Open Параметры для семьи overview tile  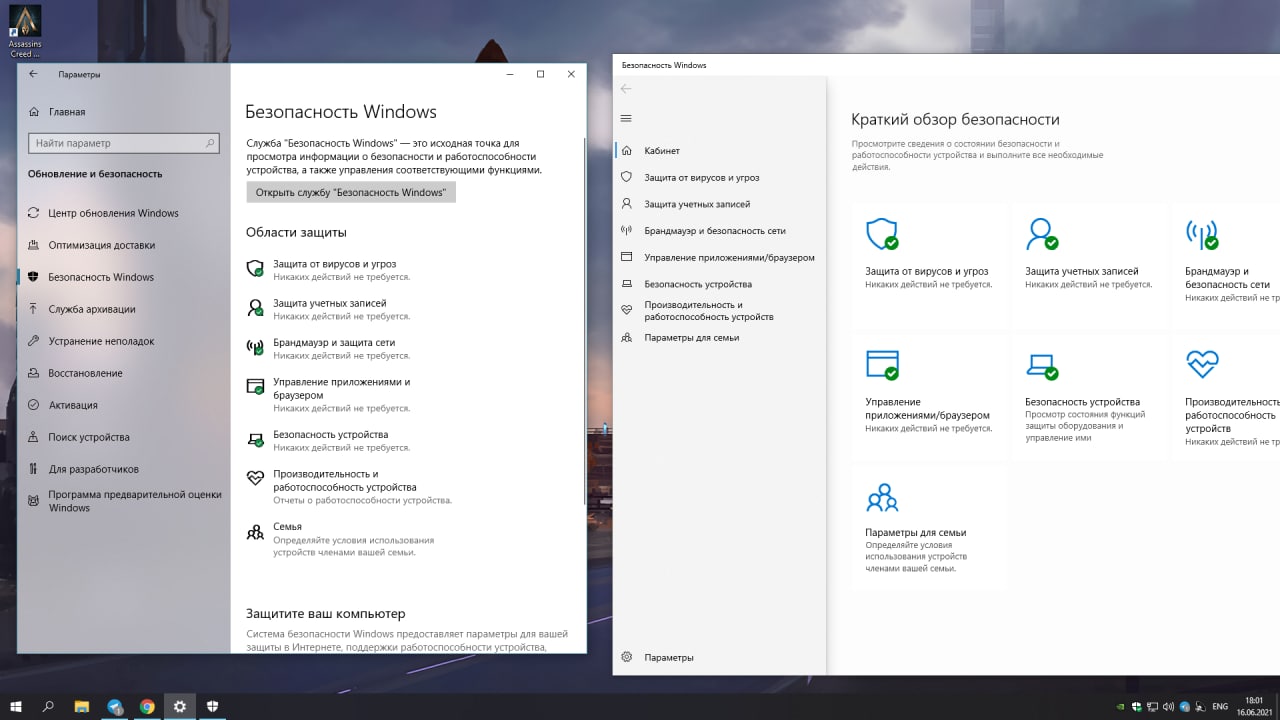[x=930, y=527]
